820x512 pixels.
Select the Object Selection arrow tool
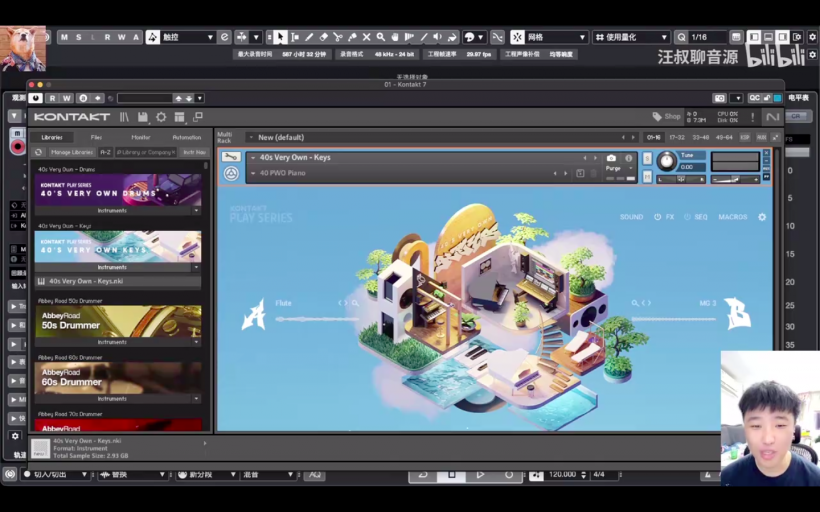(x=280, y=37)
